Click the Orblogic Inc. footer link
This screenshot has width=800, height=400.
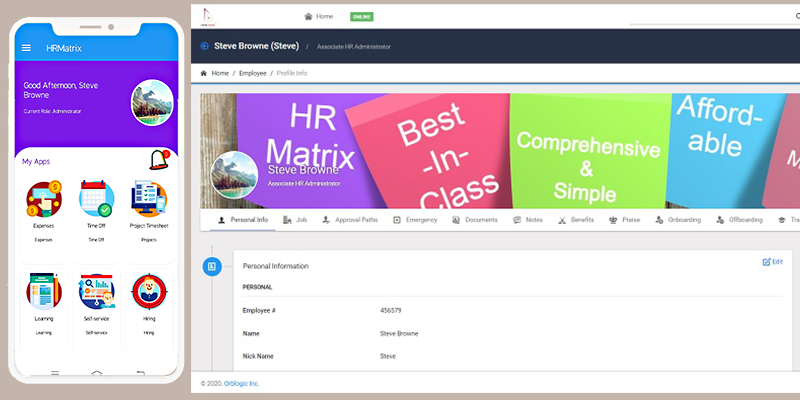pos(241,384)
